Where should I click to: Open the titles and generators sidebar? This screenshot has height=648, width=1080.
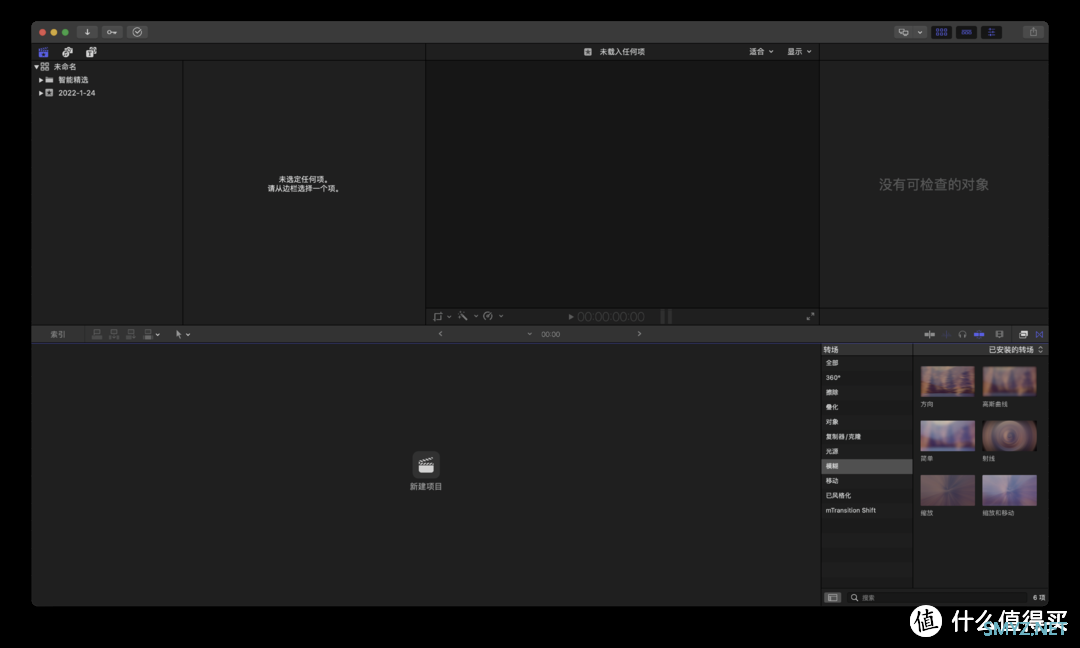point(91,52)
